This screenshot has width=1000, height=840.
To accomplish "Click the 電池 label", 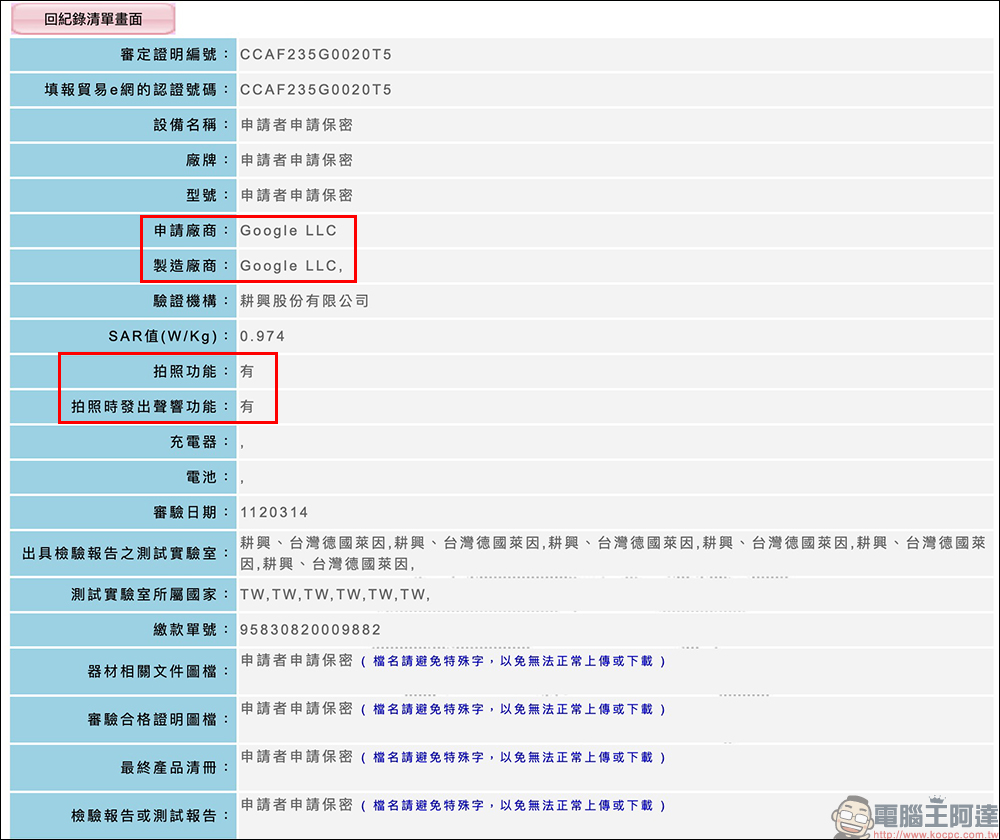I will pos(207,477).
